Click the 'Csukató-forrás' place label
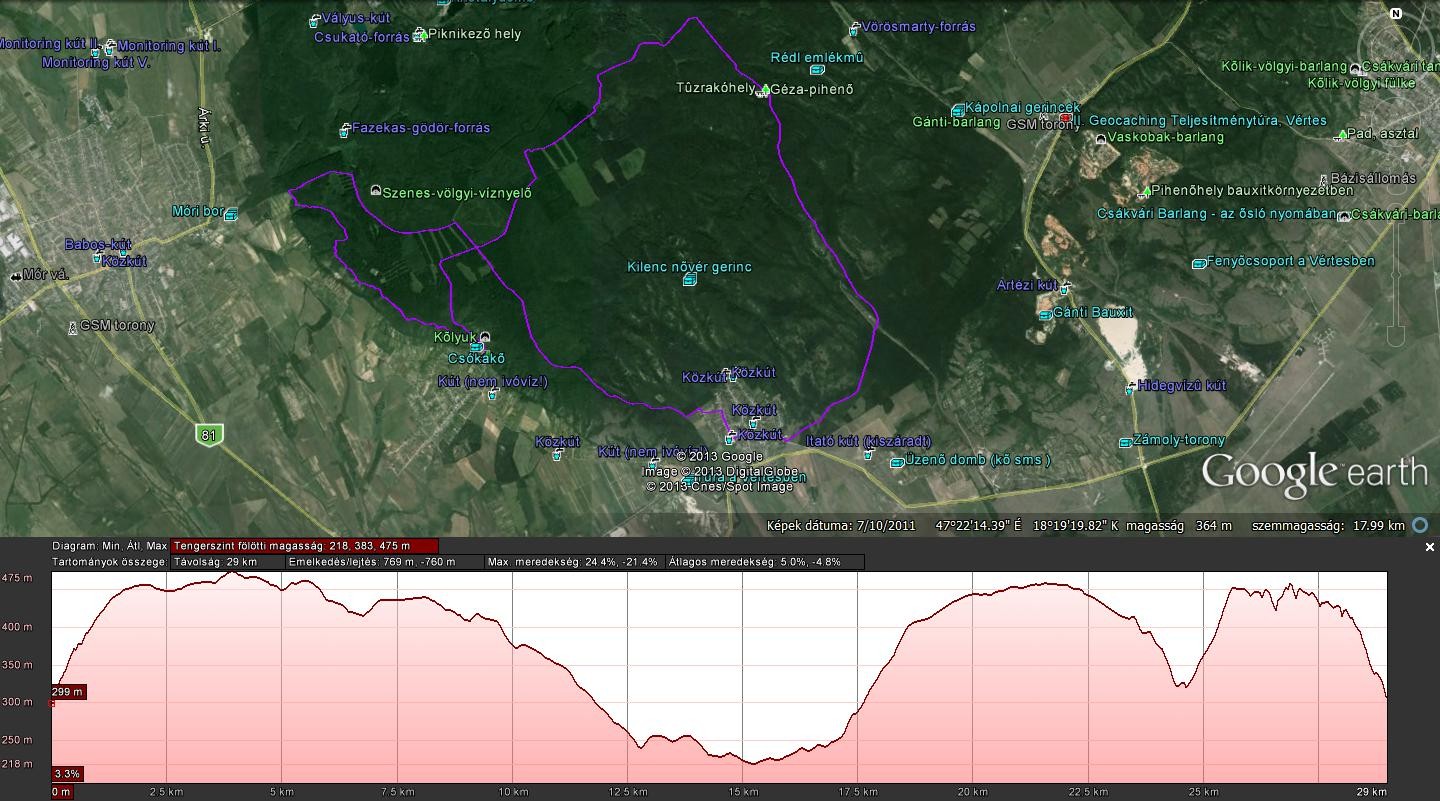Viewport: 1440px width, 801px height. coord(362,37)
